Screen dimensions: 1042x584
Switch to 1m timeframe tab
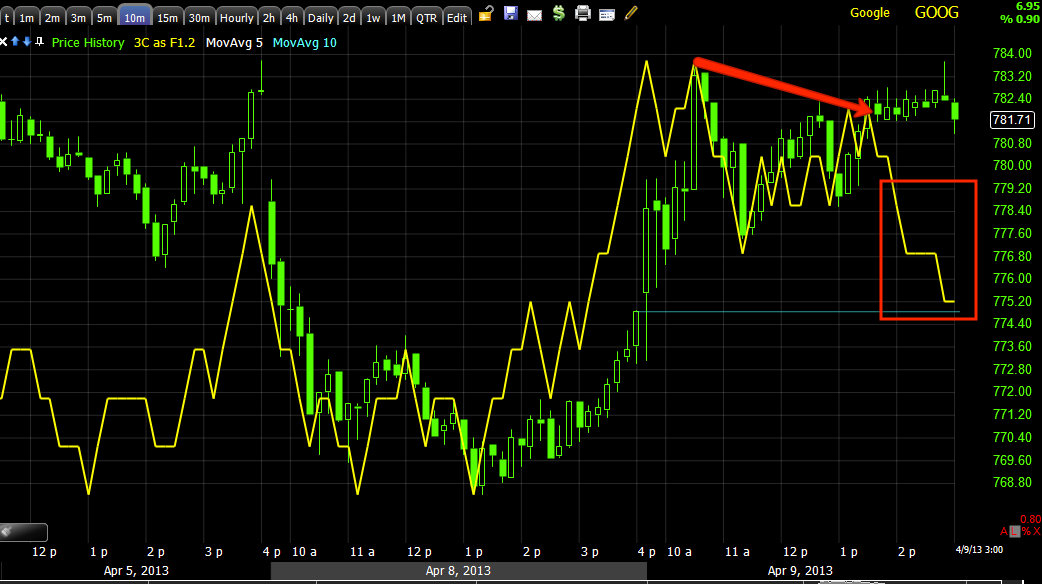pyautogui.click(x=27, y=18)
